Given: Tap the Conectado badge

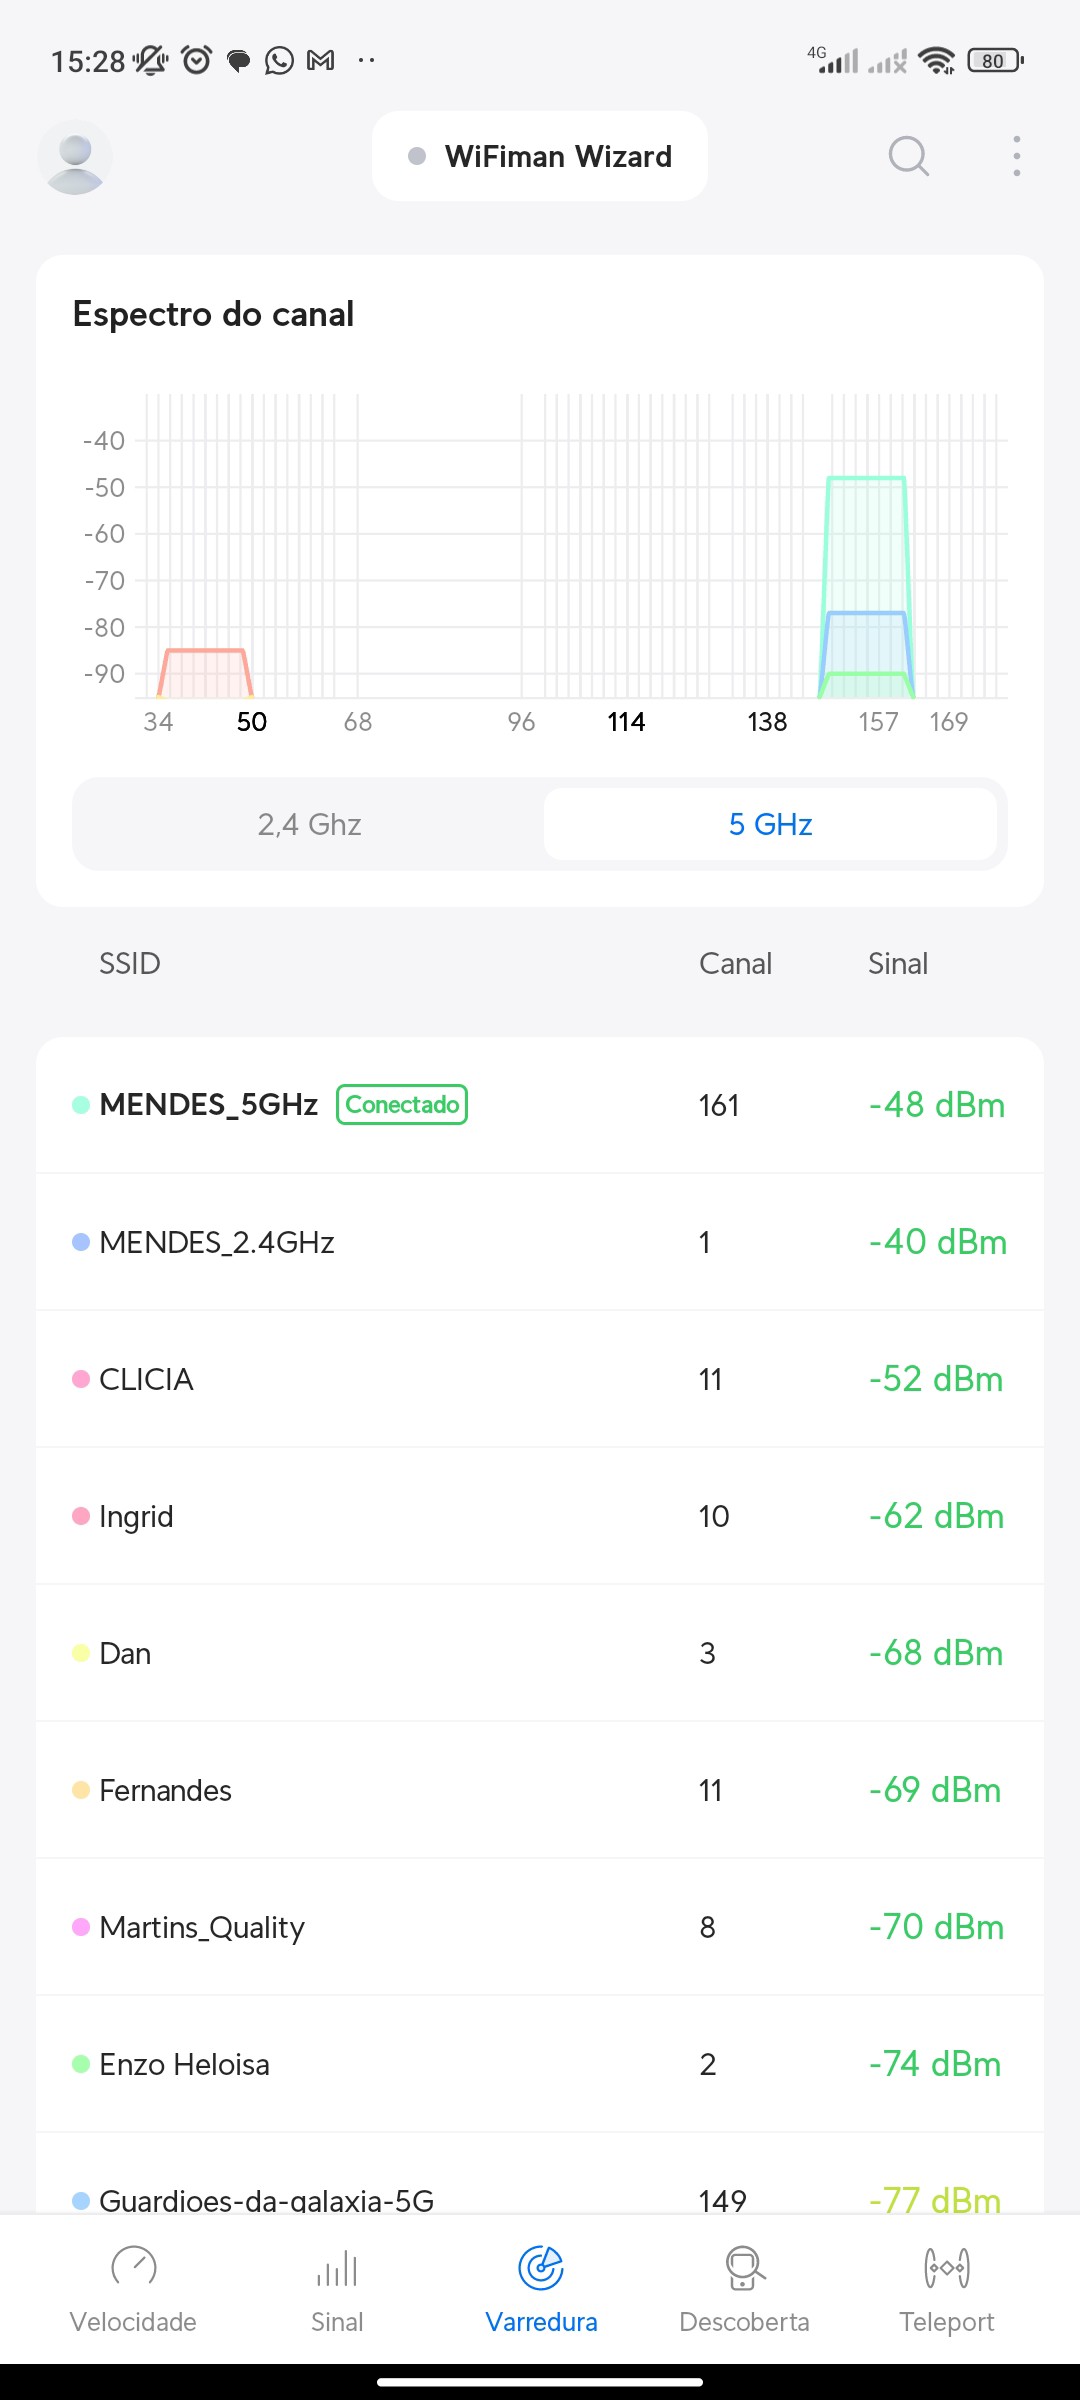Looking at the screenshot, I should [402, 1105].
